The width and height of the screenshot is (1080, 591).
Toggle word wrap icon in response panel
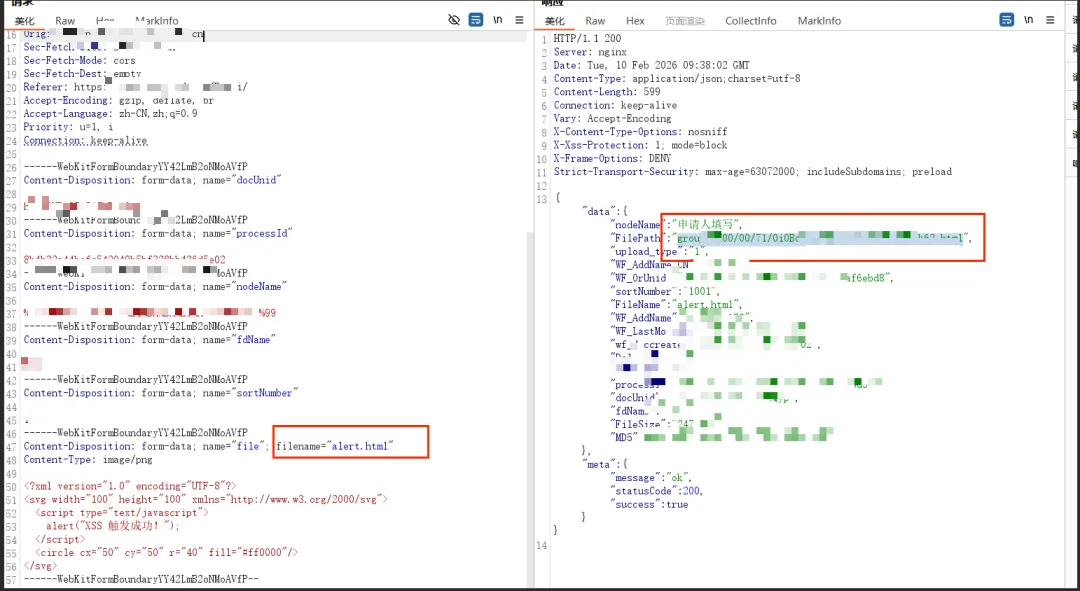[1006, 20]
